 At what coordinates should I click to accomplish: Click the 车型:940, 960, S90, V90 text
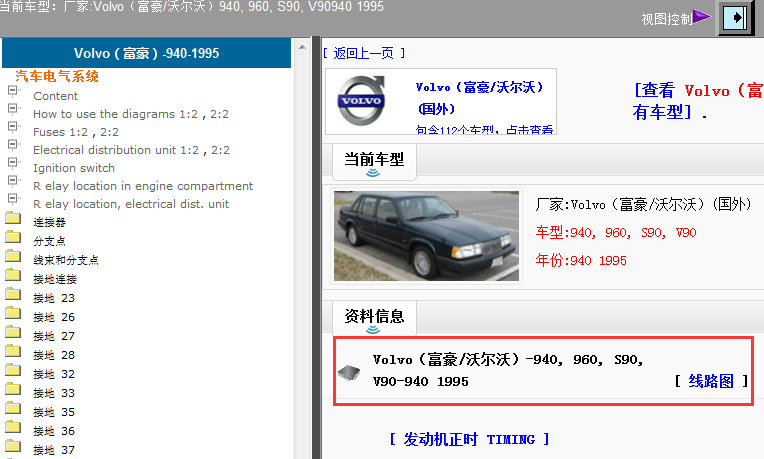tap(616, 232)
